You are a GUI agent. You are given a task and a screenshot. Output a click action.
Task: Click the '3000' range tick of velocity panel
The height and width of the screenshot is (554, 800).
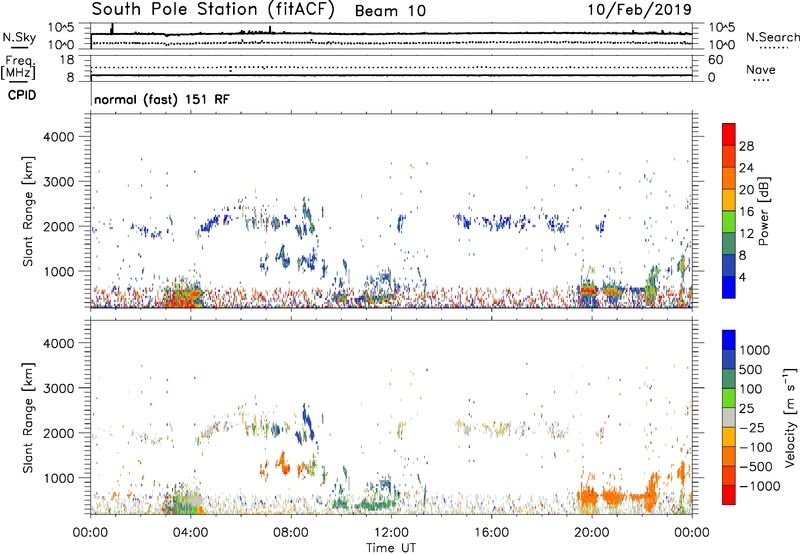tap(59, 388)
